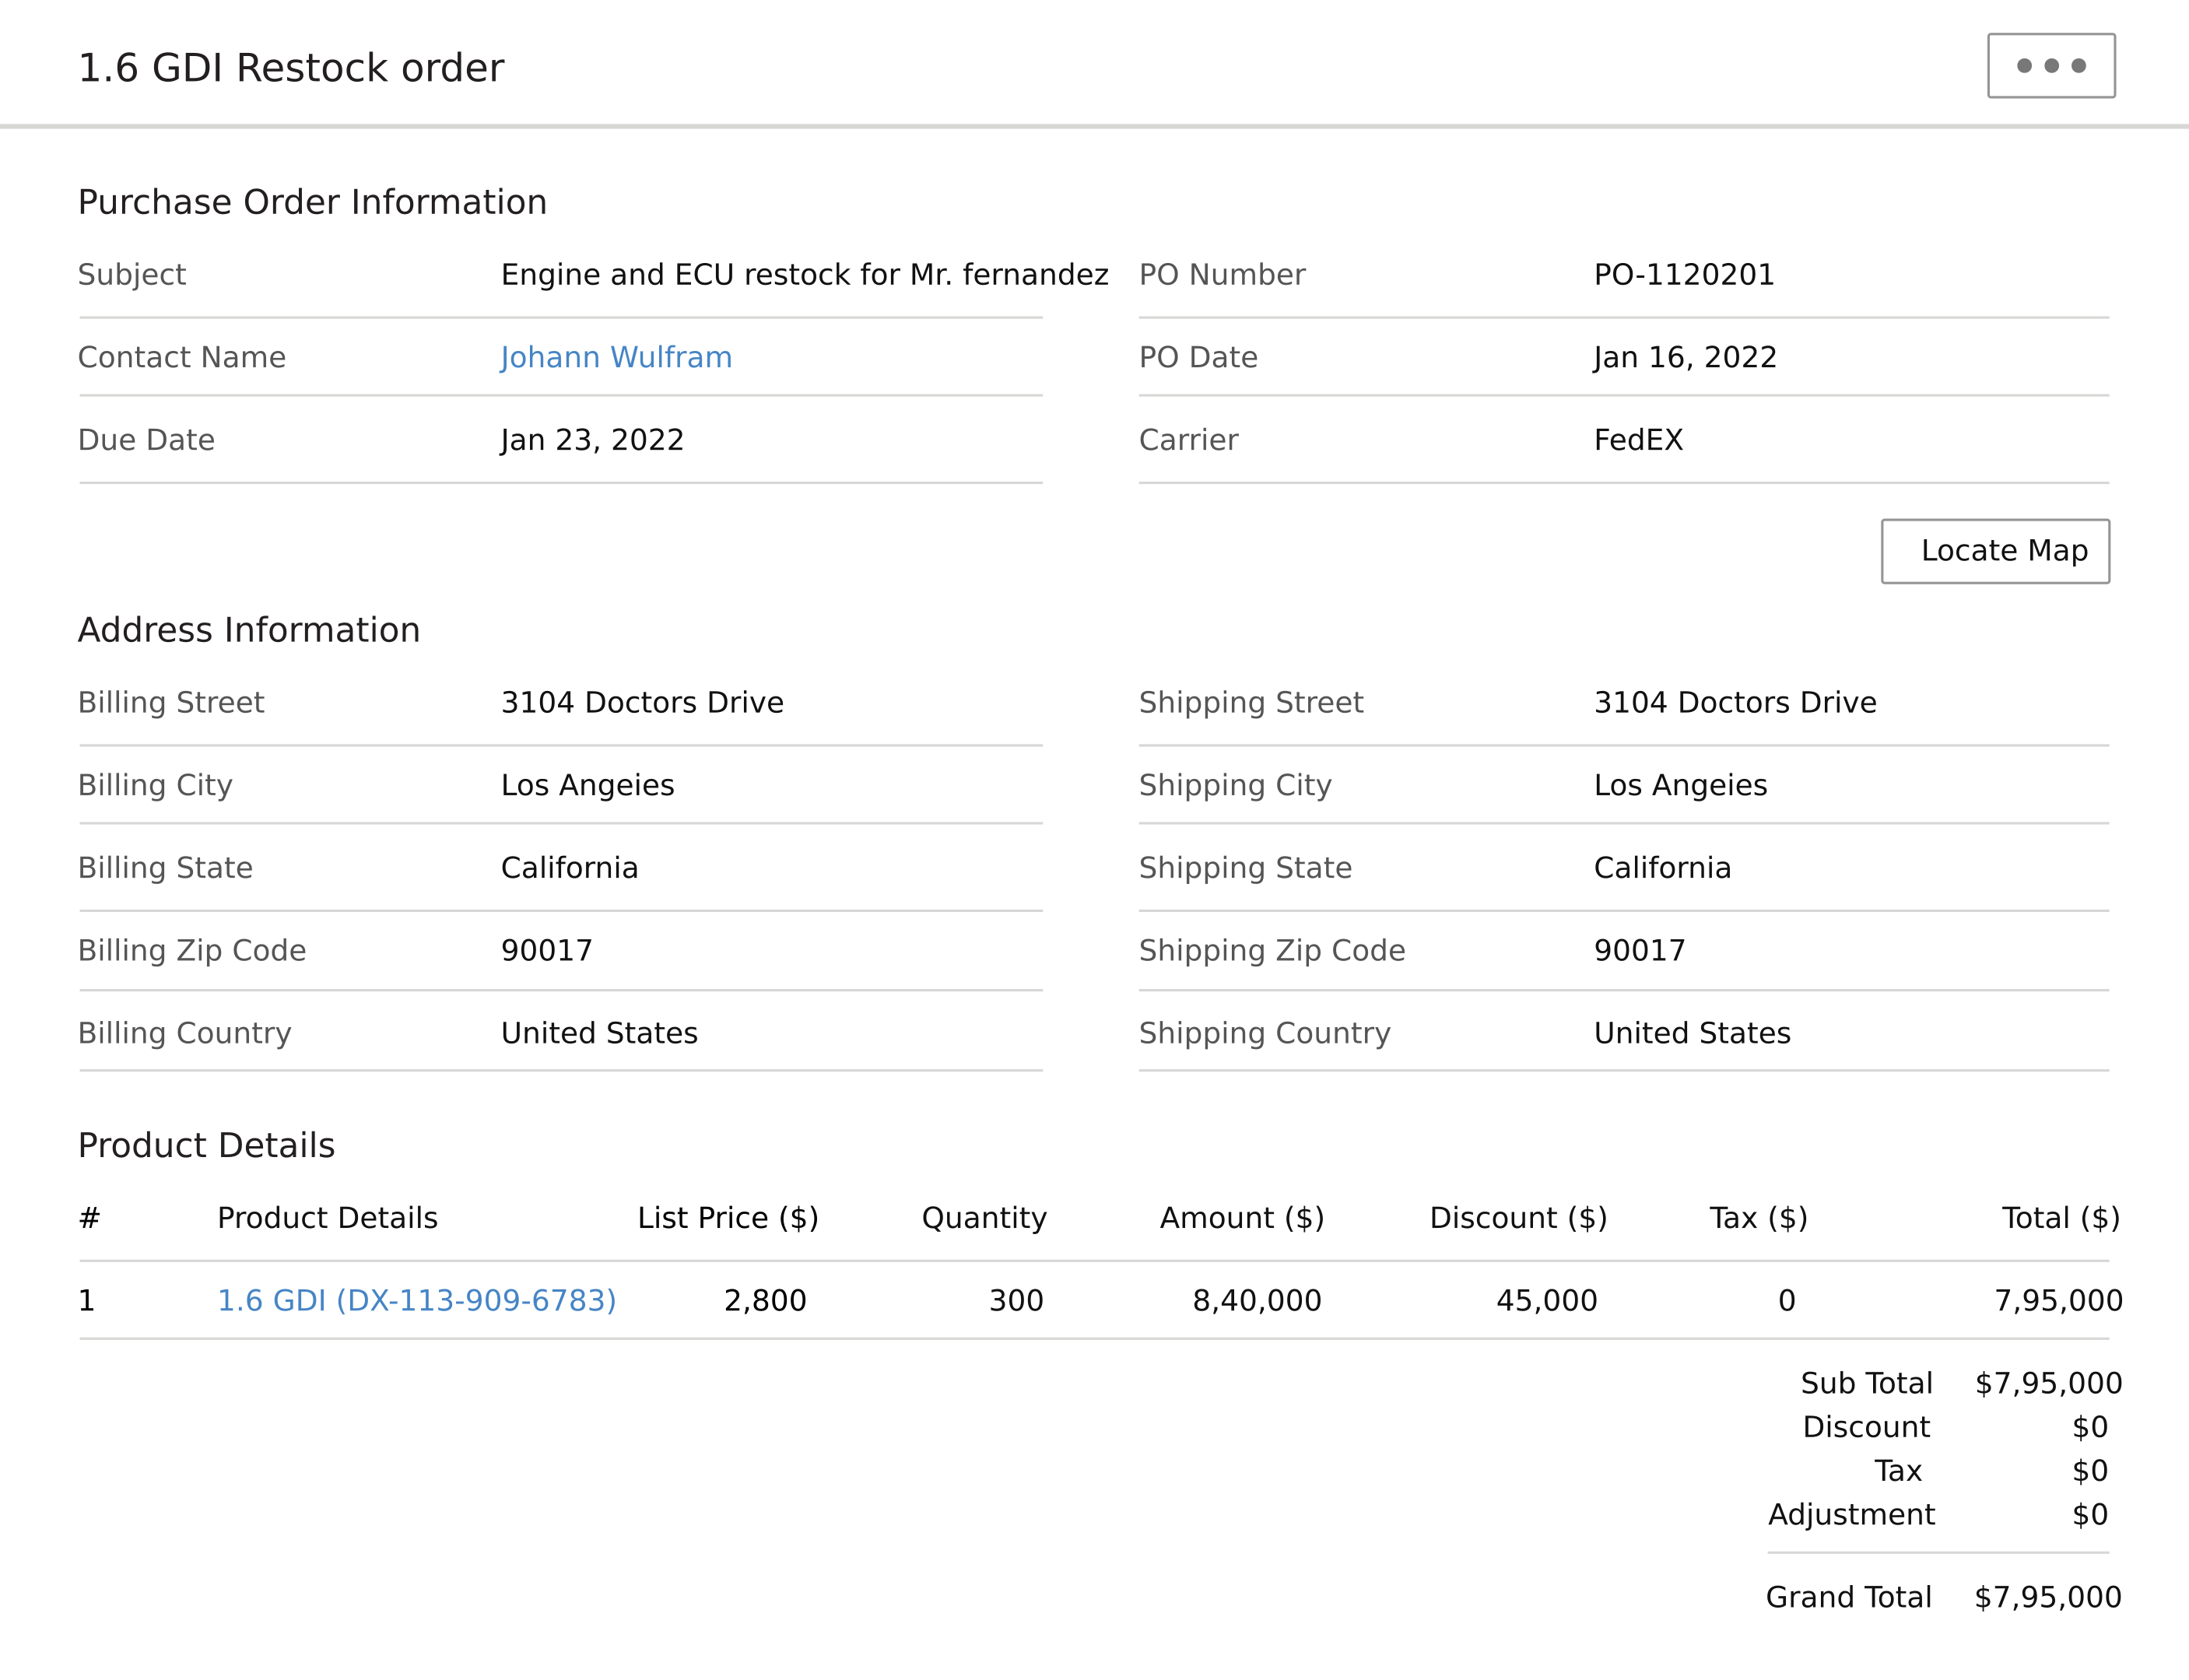Click the Locate Map button
This screenshot has height=1680, width=2189.
pyautogui.click(x=1995, y=551)
